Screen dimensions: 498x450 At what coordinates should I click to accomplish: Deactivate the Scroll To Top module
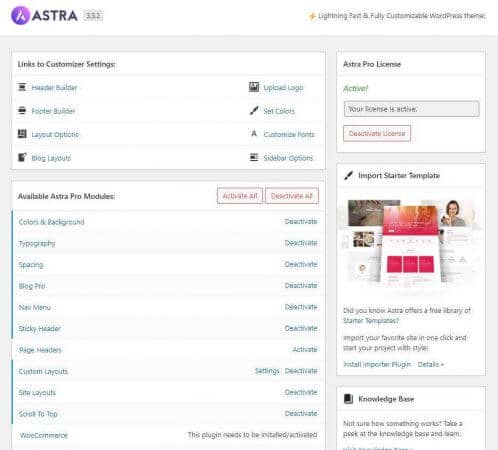pos(301,413)
